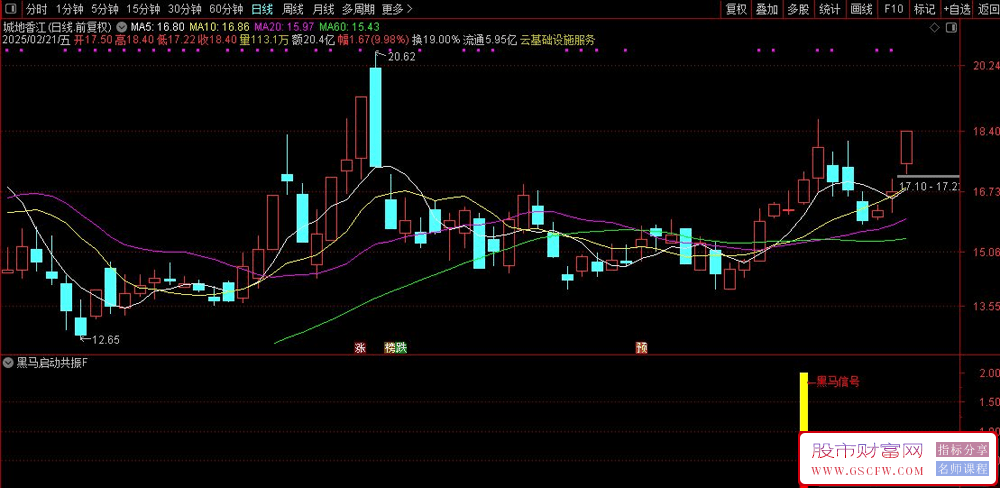This screenshot has height=488, width=1000.
Task: Open the 统计 statistics tool
Action: tap(830, 9)
